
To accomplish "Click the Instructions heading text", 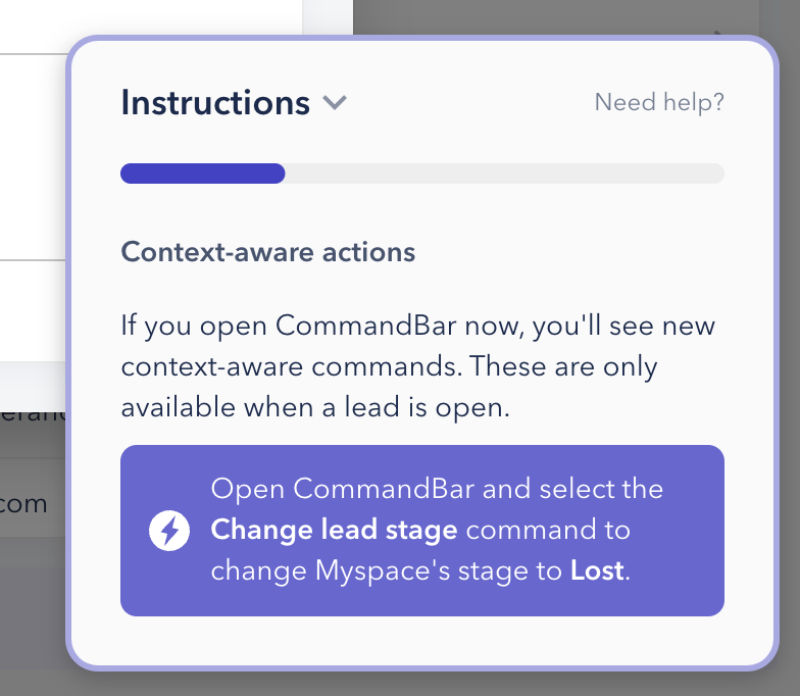I will tap(214, 102).
